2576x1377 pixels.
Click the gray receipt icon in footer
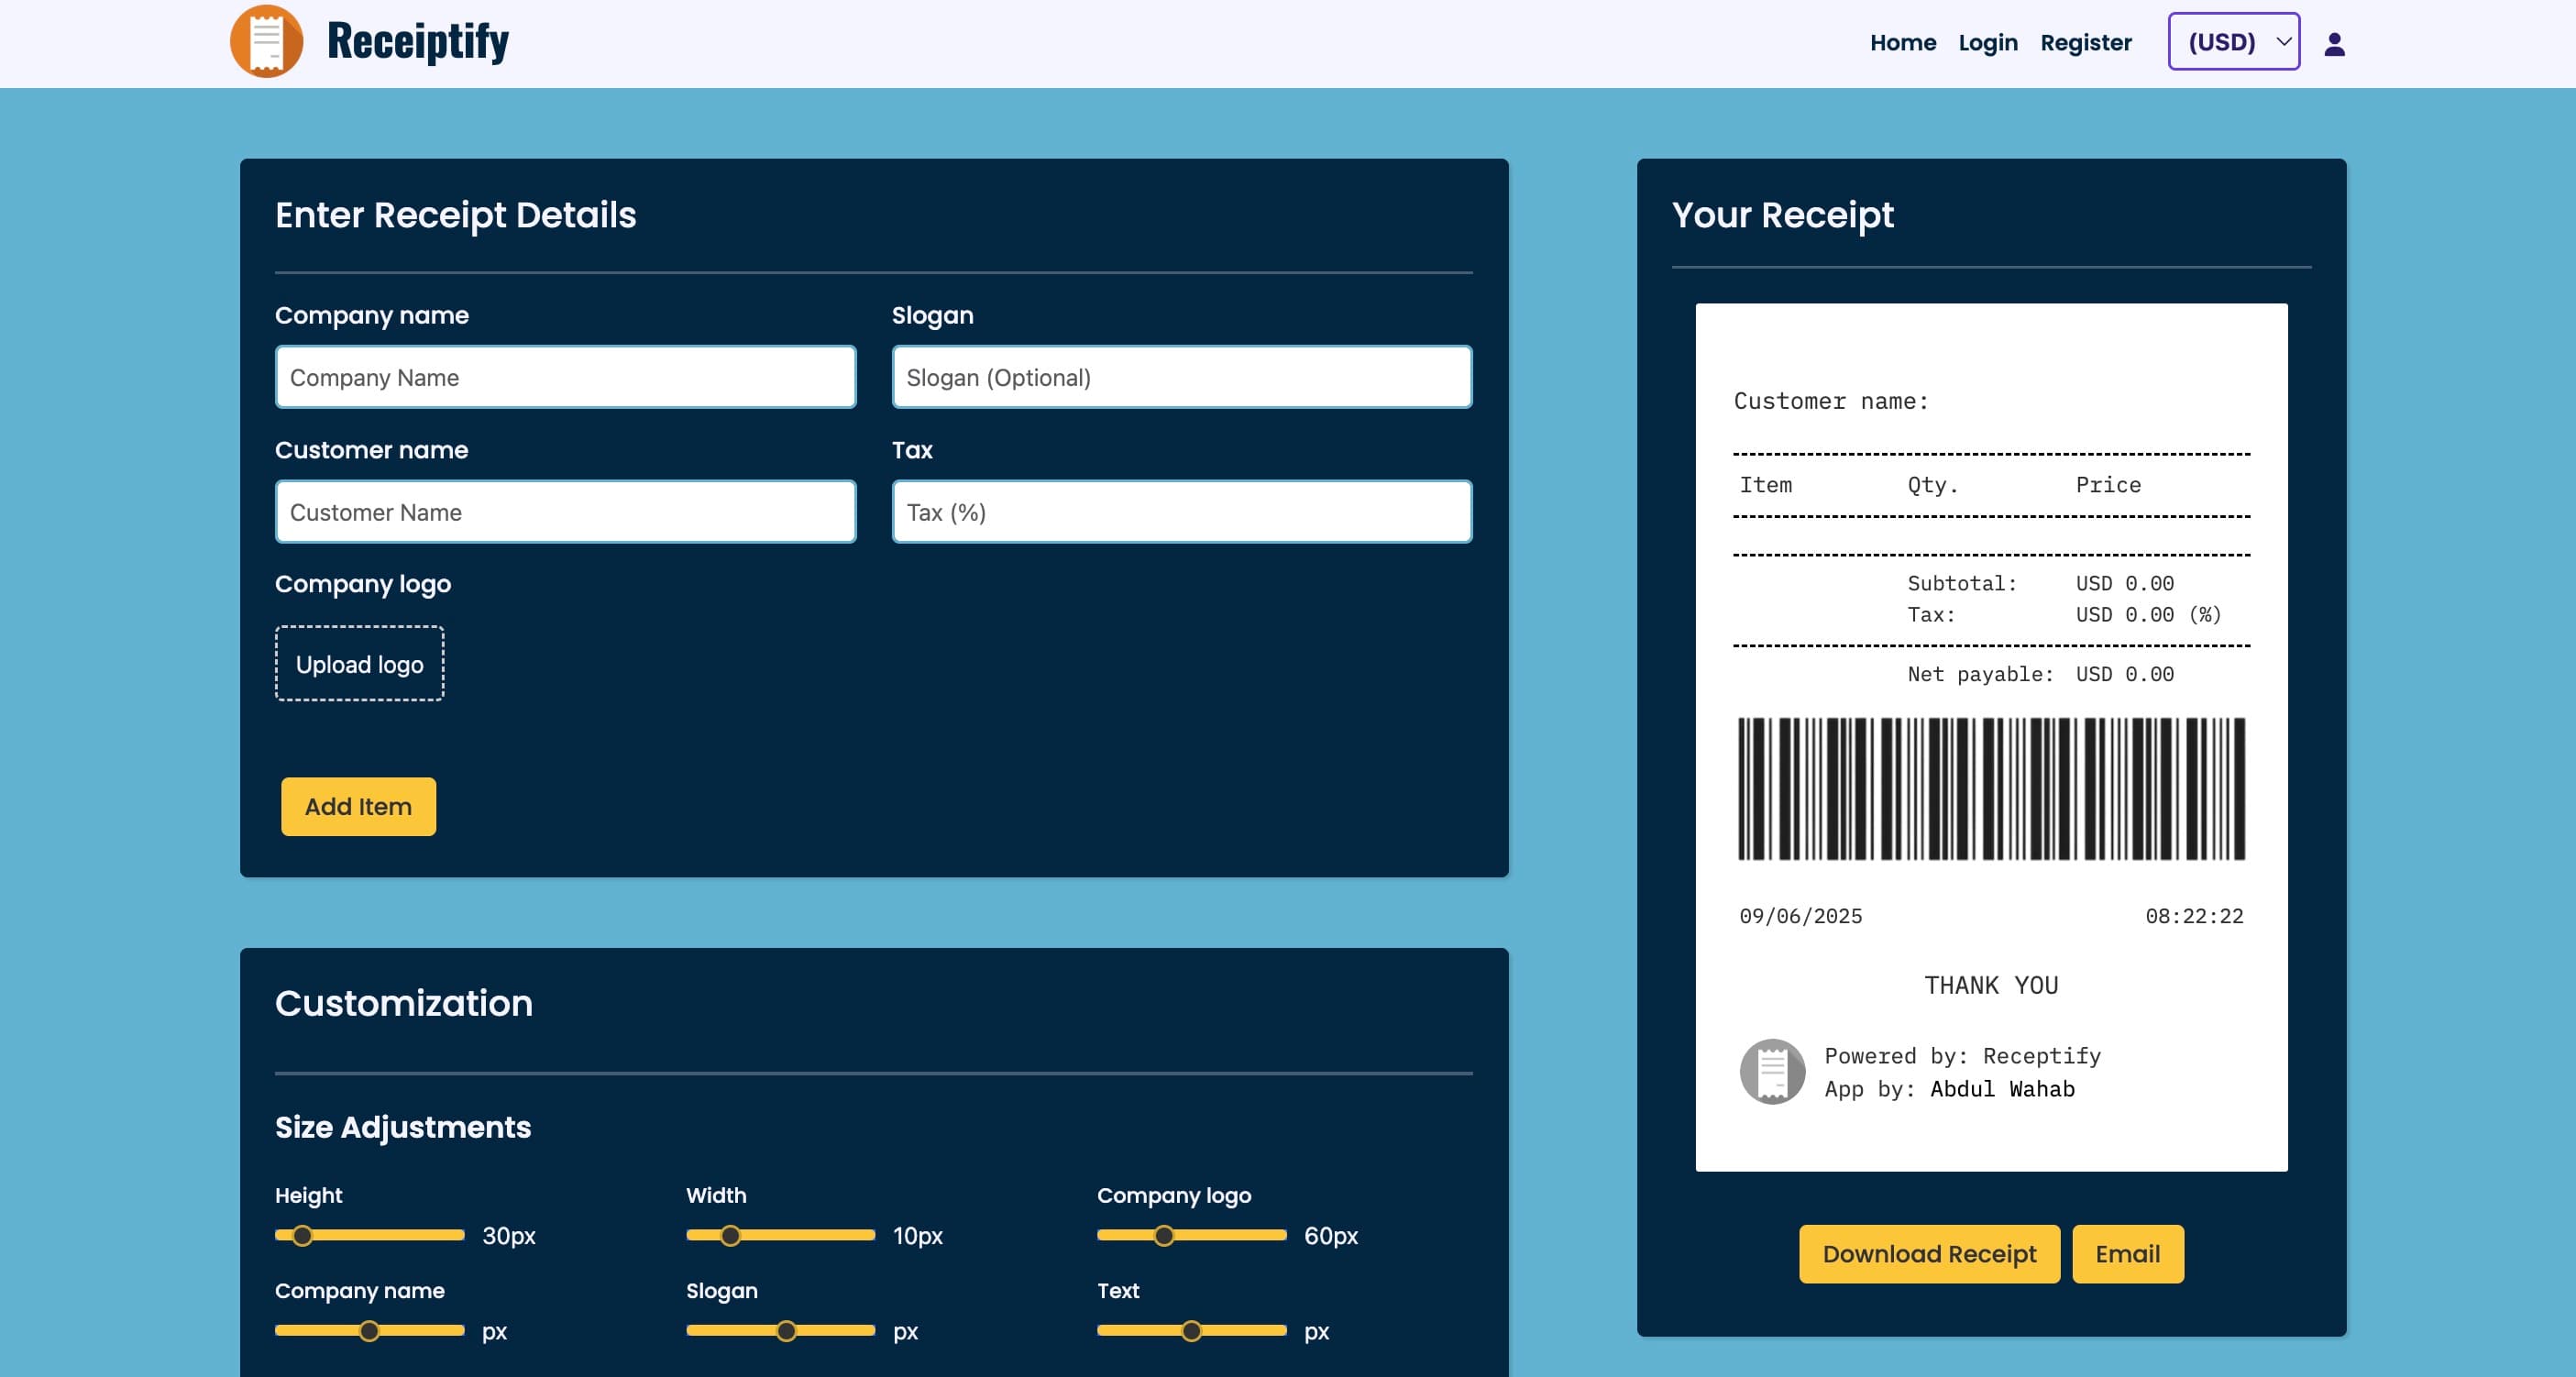(1772, 1071)
